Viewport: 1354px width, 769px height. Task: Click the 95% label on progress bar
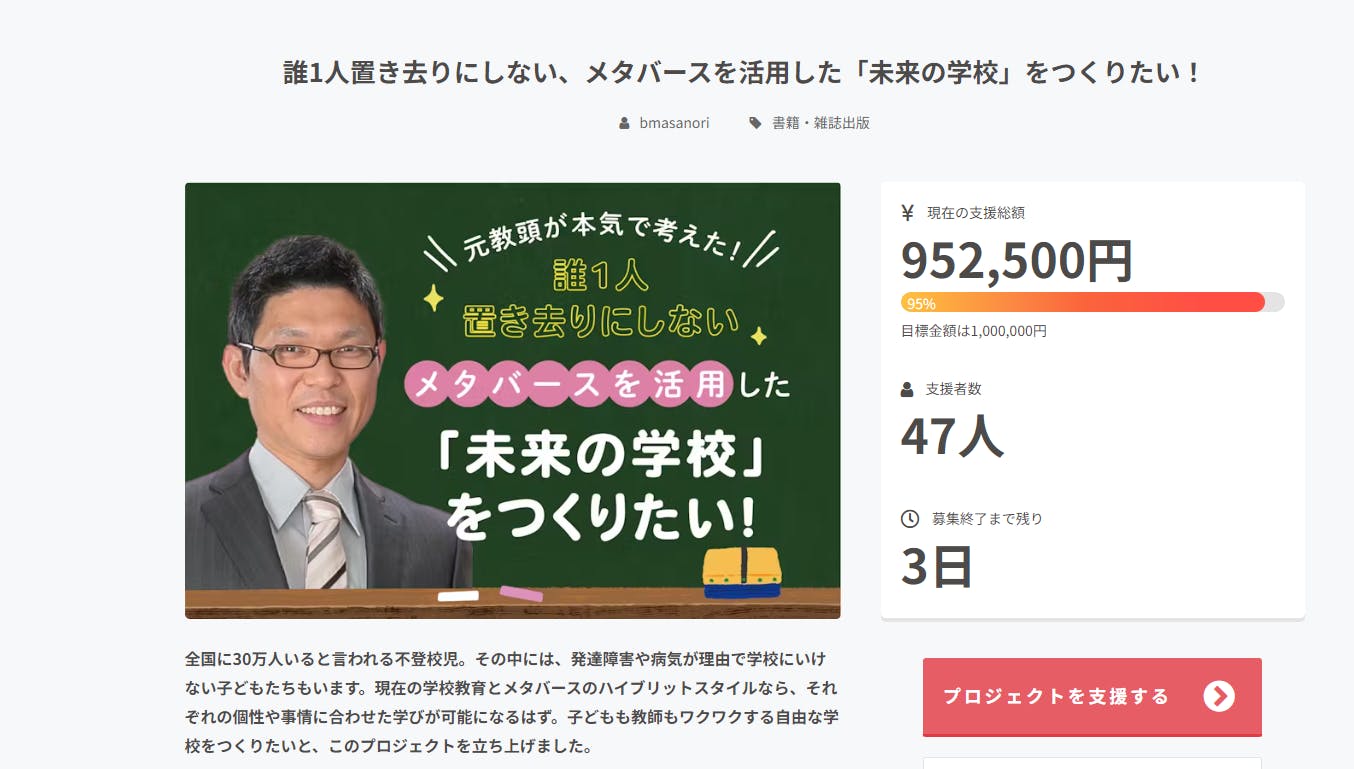tap(921, 303)
